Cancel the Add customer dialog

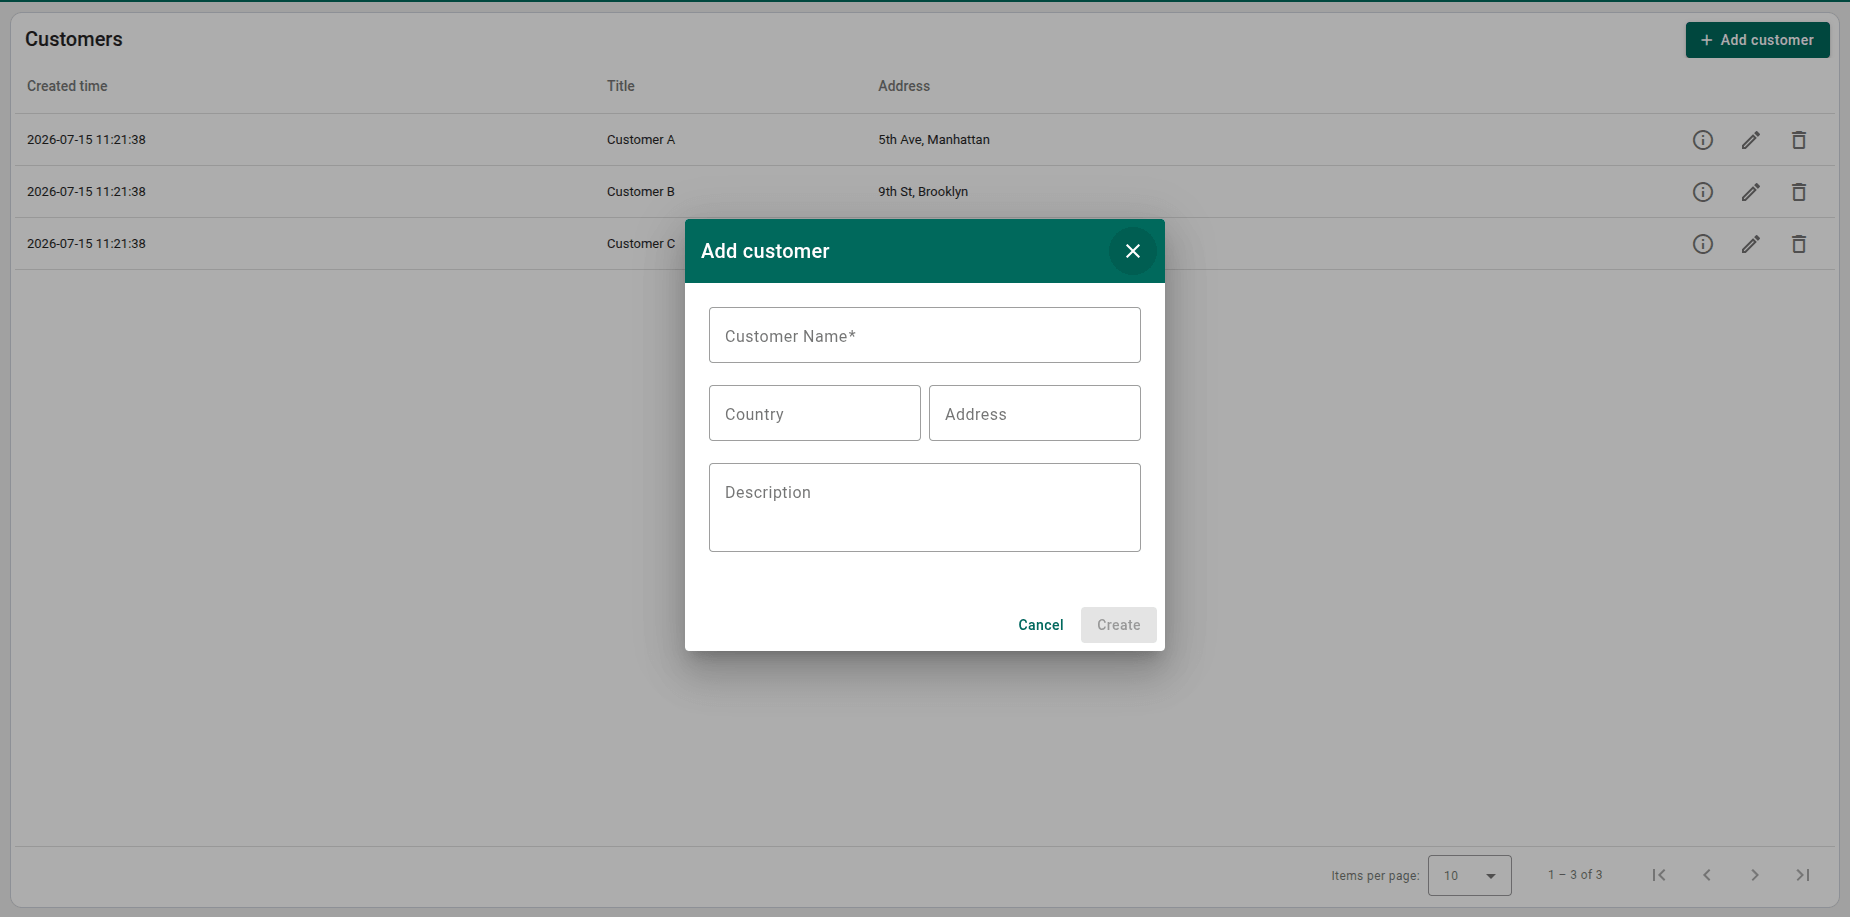[1041, 625]
